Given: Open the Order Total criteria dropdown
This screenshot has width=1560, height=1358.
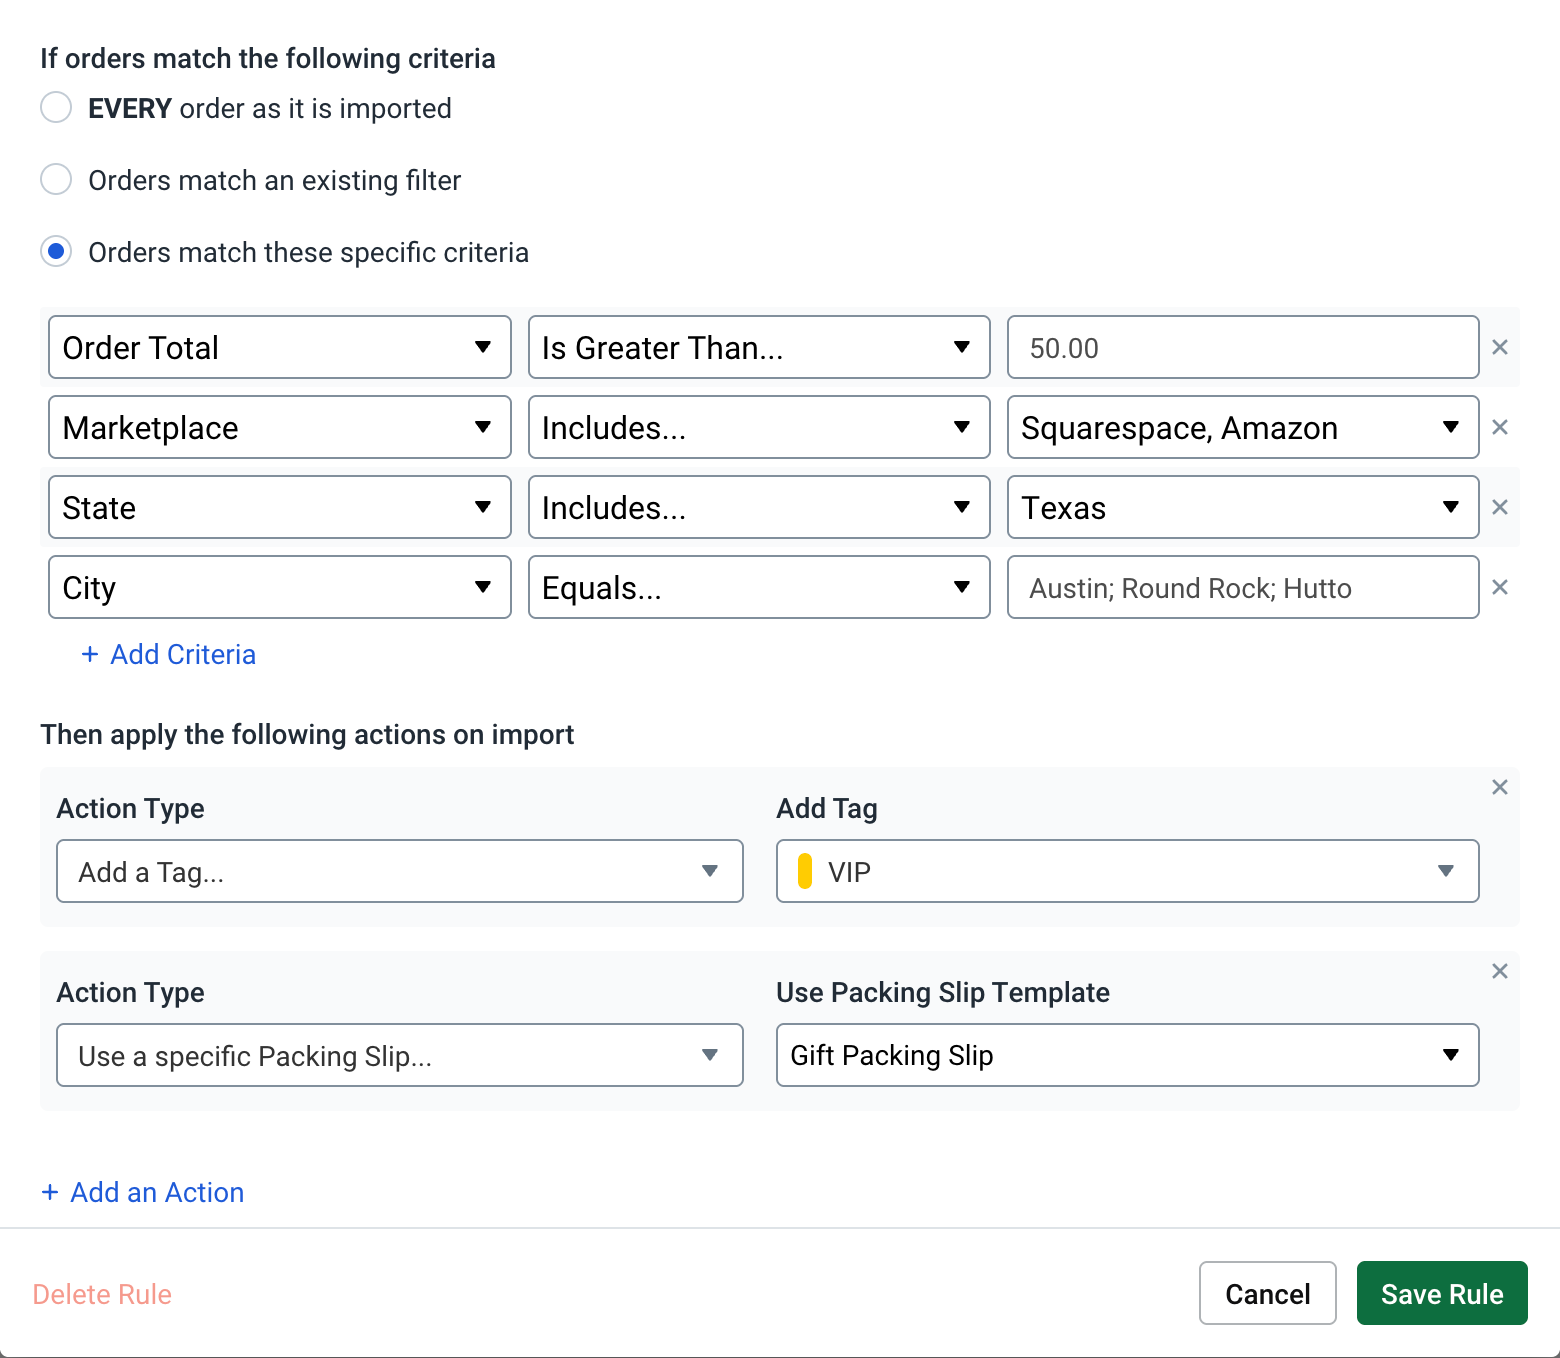Looking at the screenshot, I should (x=280, y=347).
